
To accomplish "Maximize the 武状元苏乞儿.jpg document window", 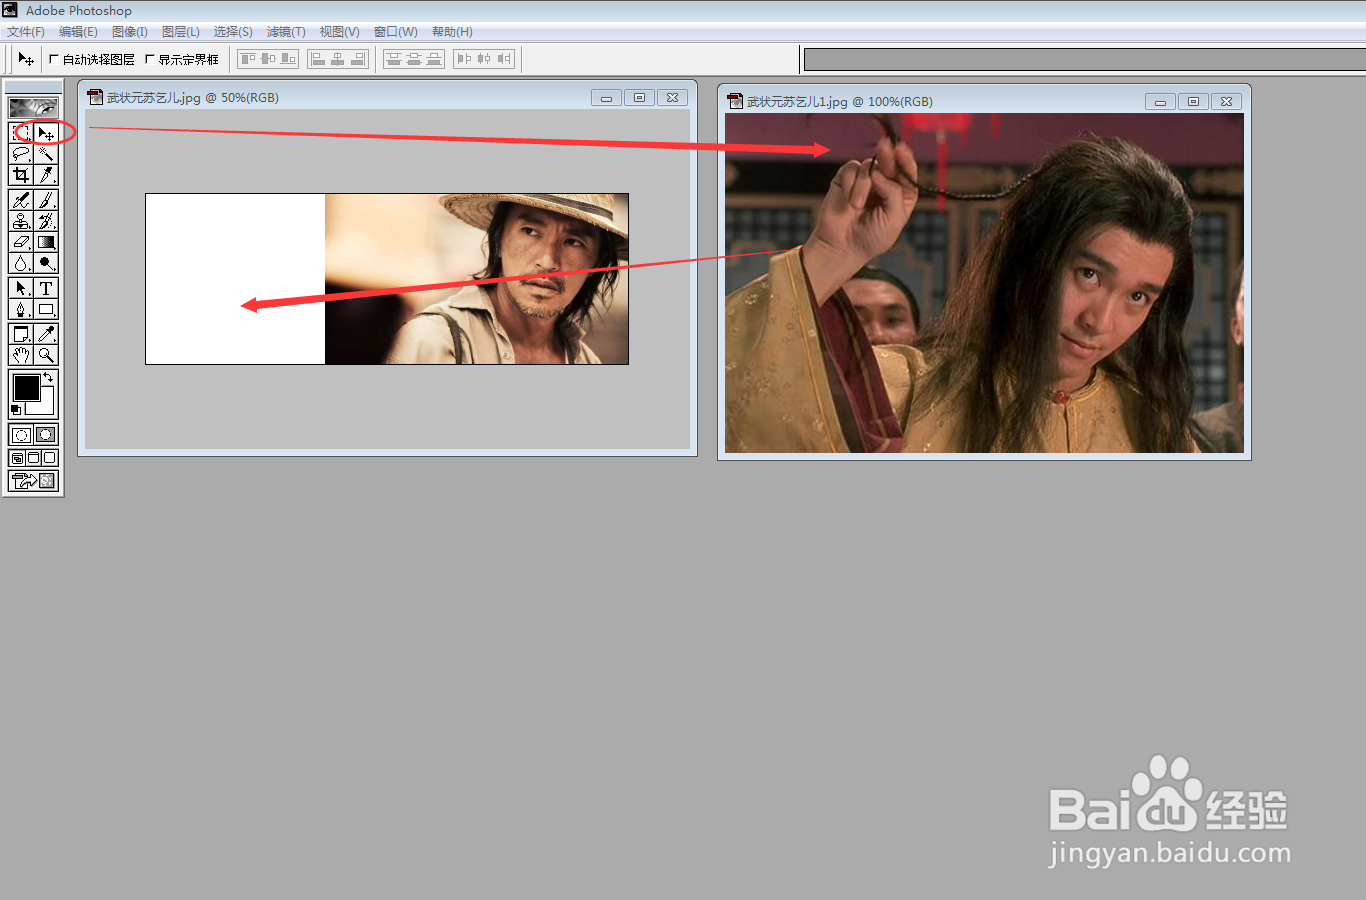I will coord(639,97).
